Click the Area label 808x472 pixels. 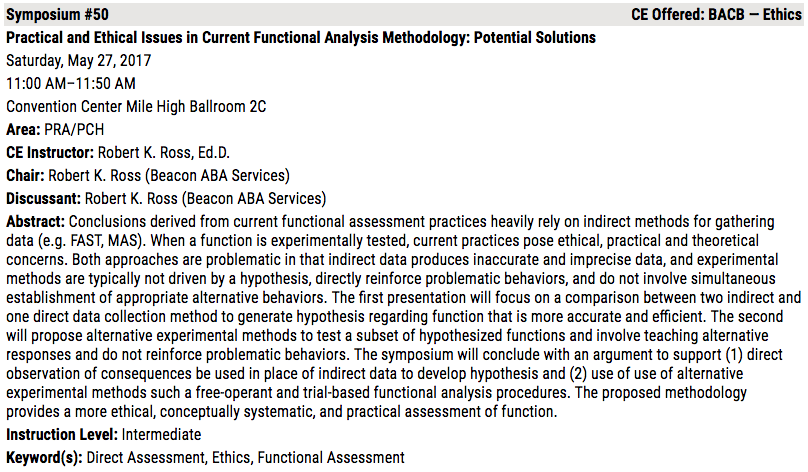point(23,129)
